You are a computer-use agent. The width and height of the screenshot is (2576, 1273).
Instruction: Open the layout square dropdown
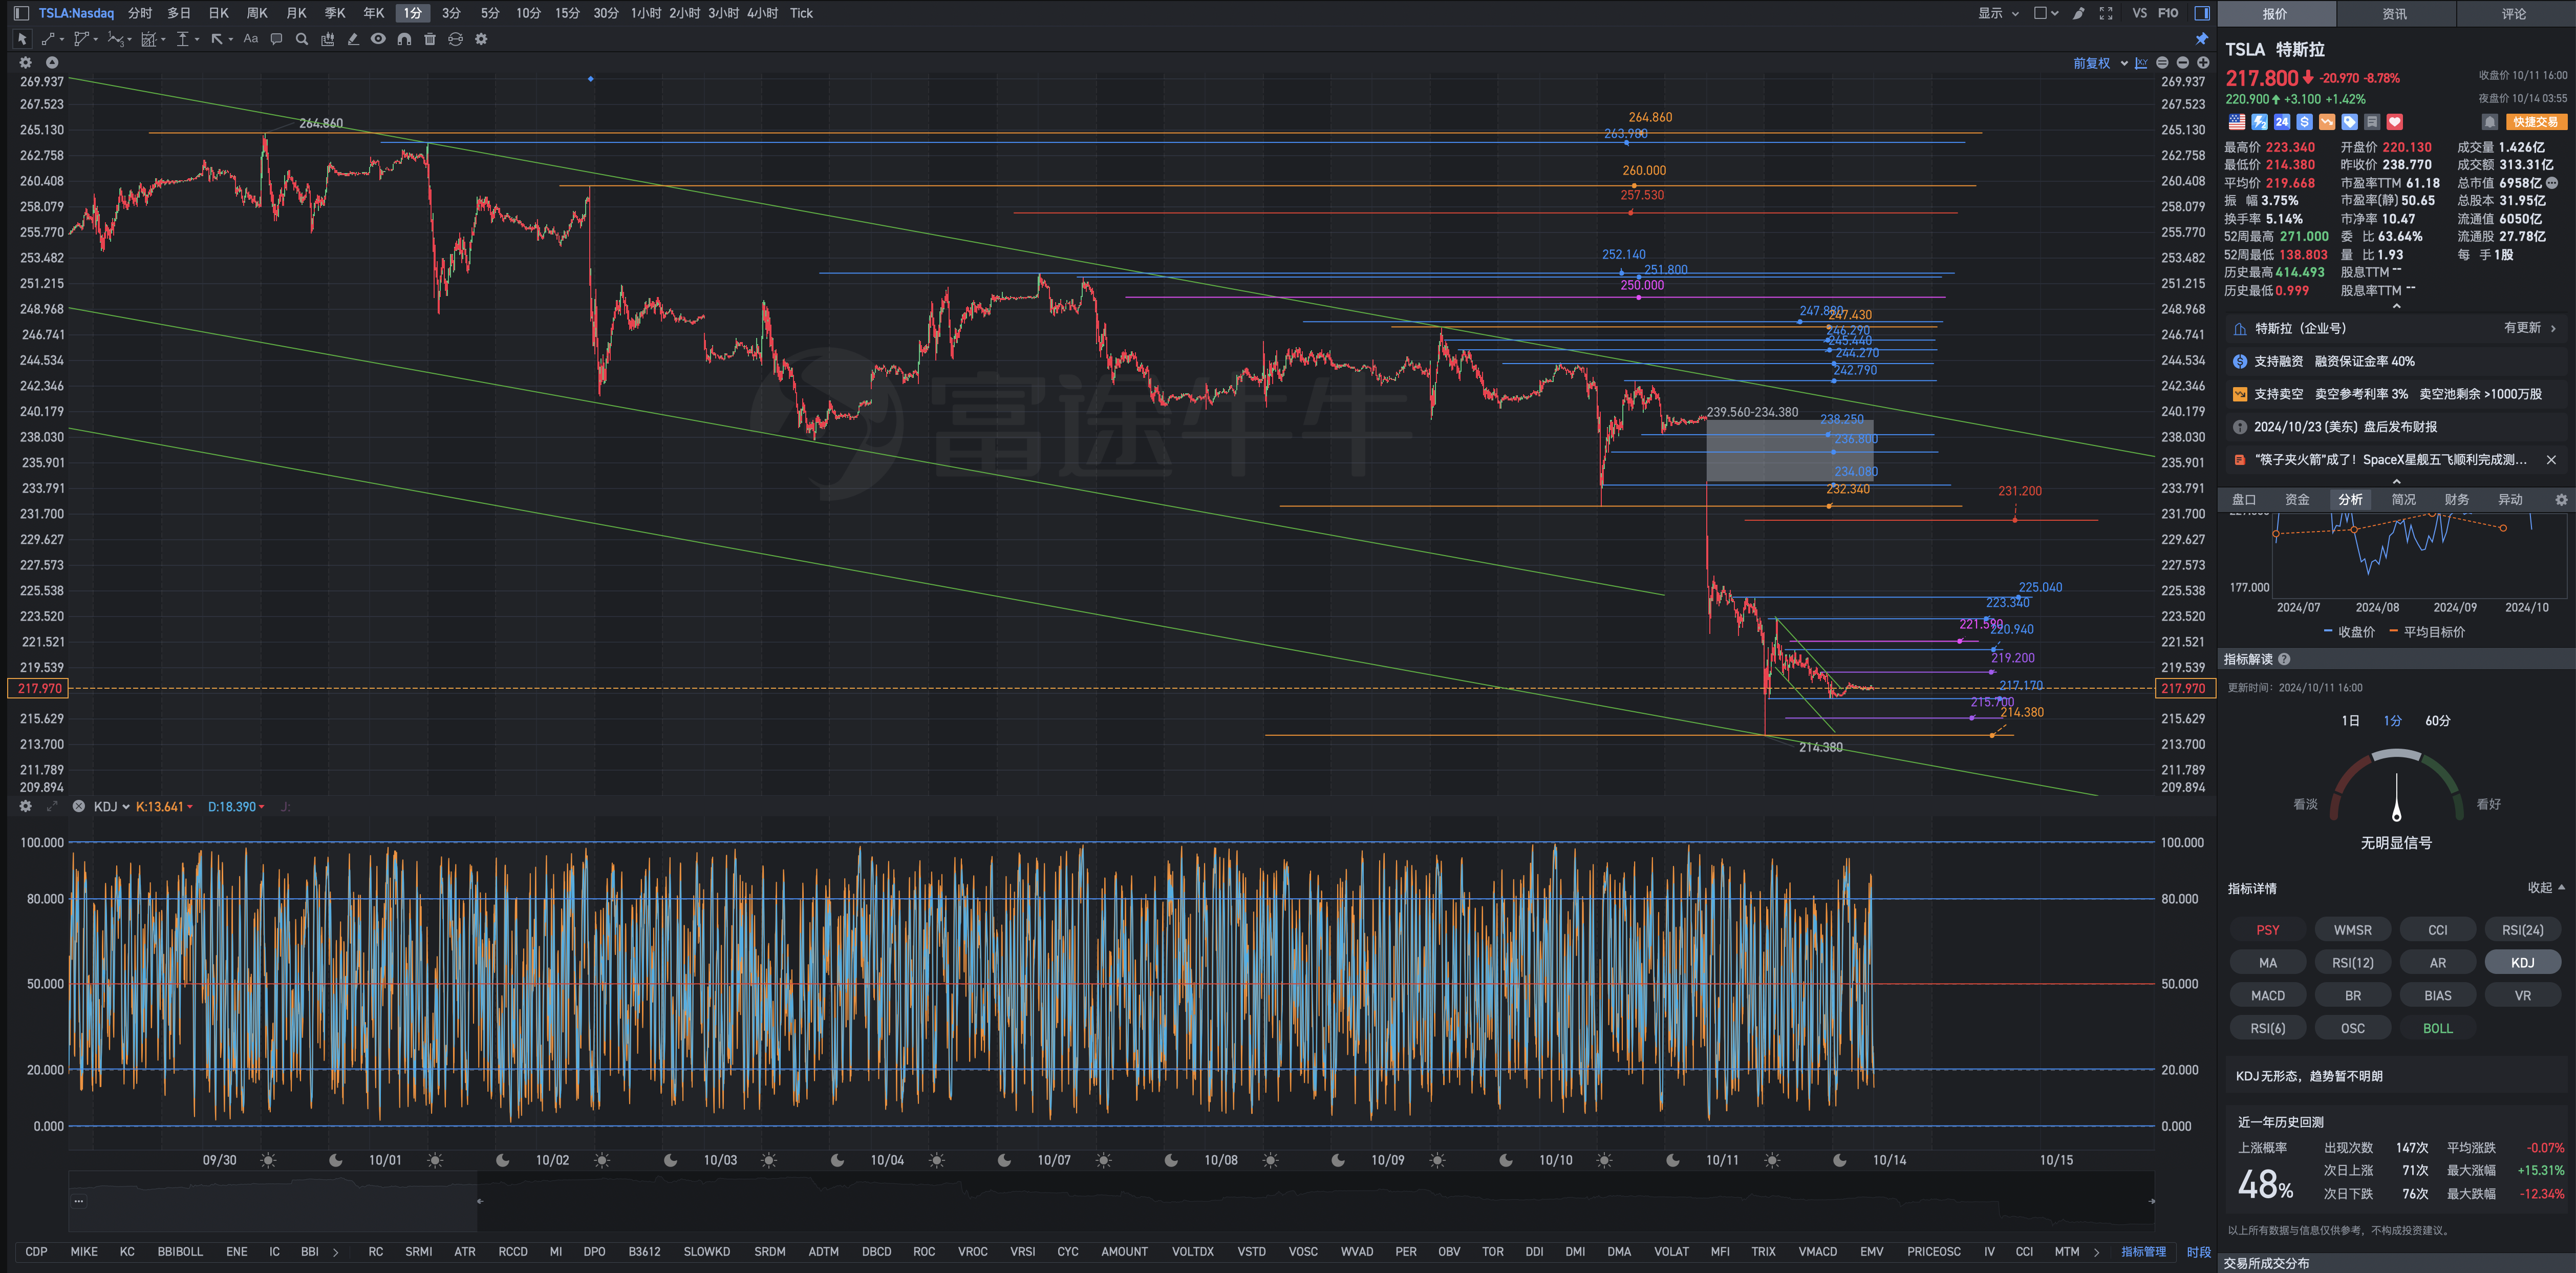pyautogui.click(x=2046, y=13)
